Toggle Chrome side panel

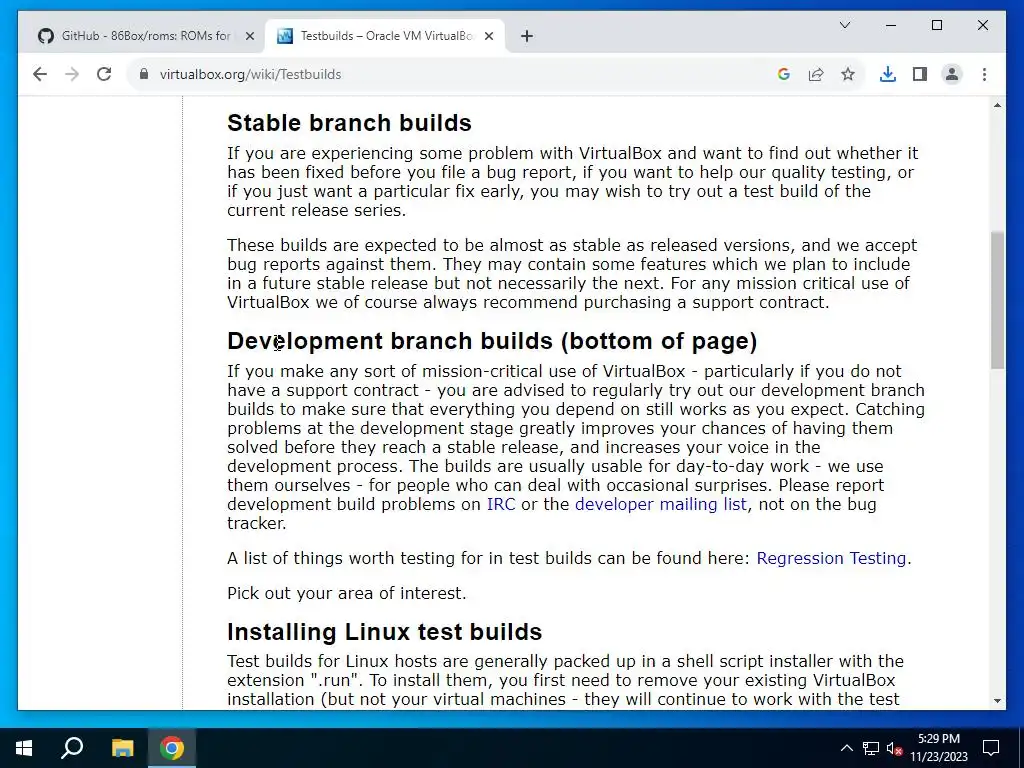(x=920, y=74)
